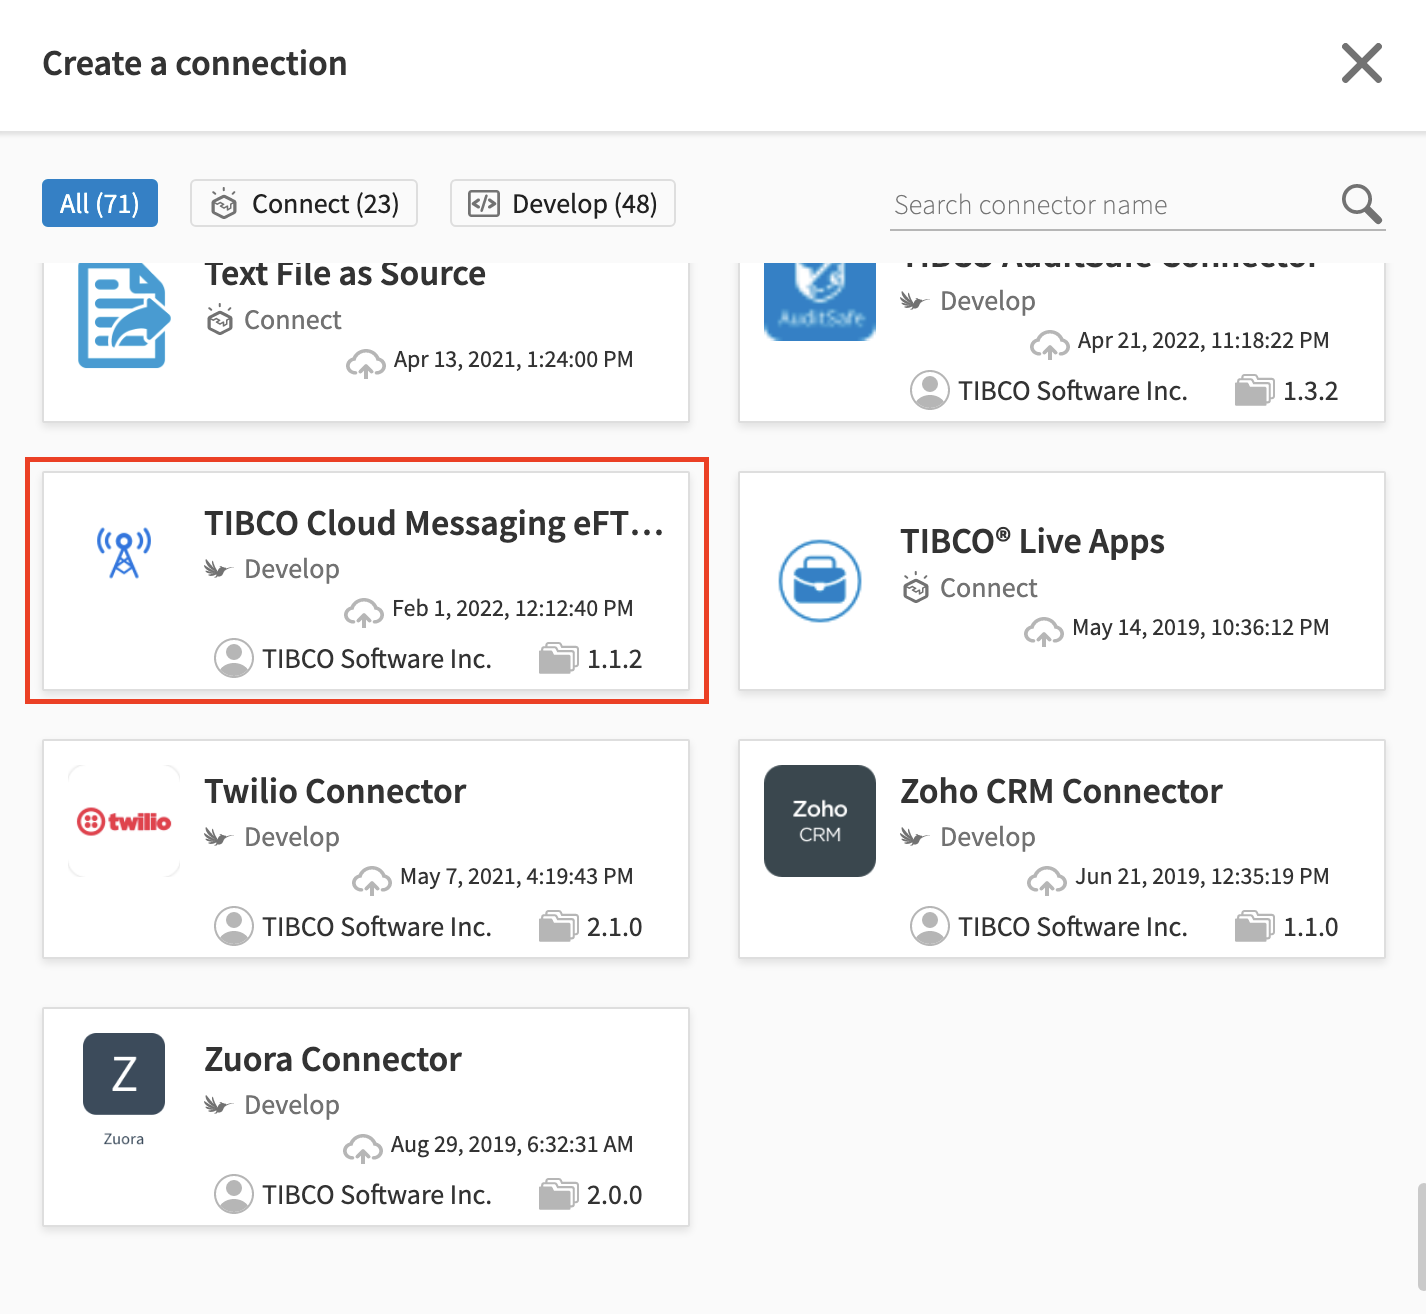This screenshot has width=1426, height=1314.
Task: Click the user avatar in Twilio card
Action: (234, 926)
